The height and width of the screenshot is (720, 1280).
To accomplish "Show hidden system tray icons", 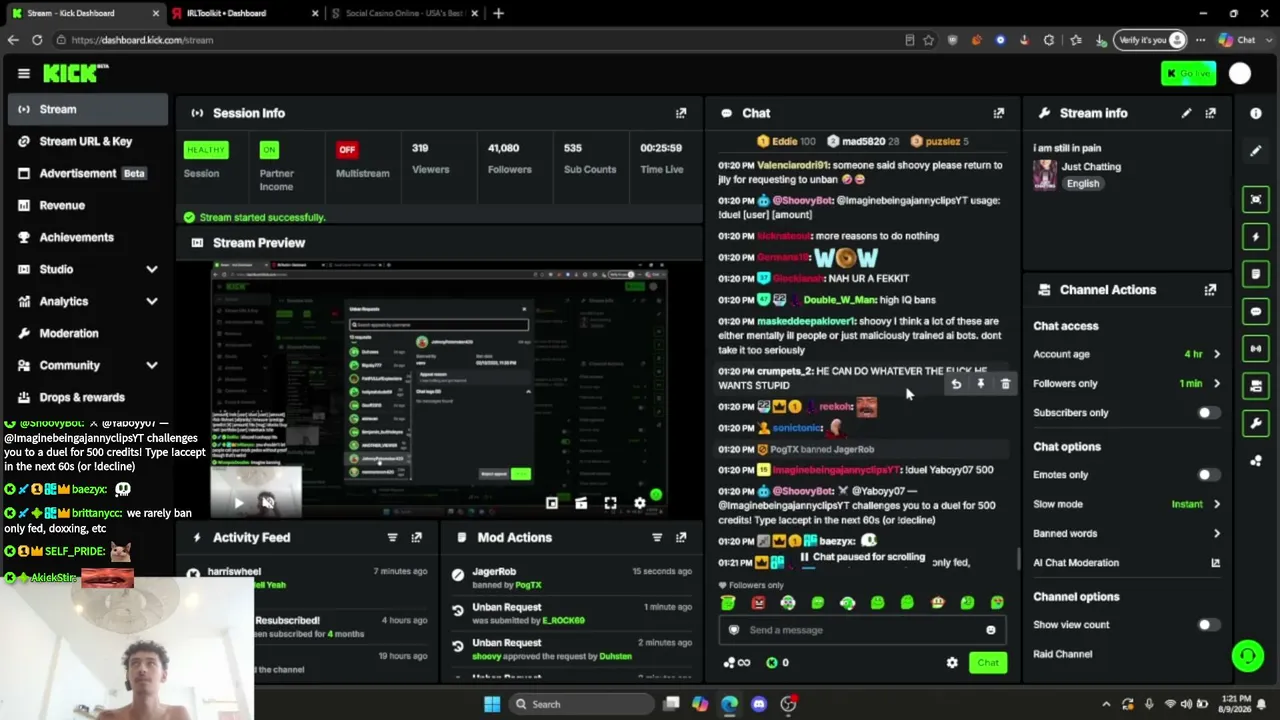I will pyautogui.click(x=1106, y=704).
